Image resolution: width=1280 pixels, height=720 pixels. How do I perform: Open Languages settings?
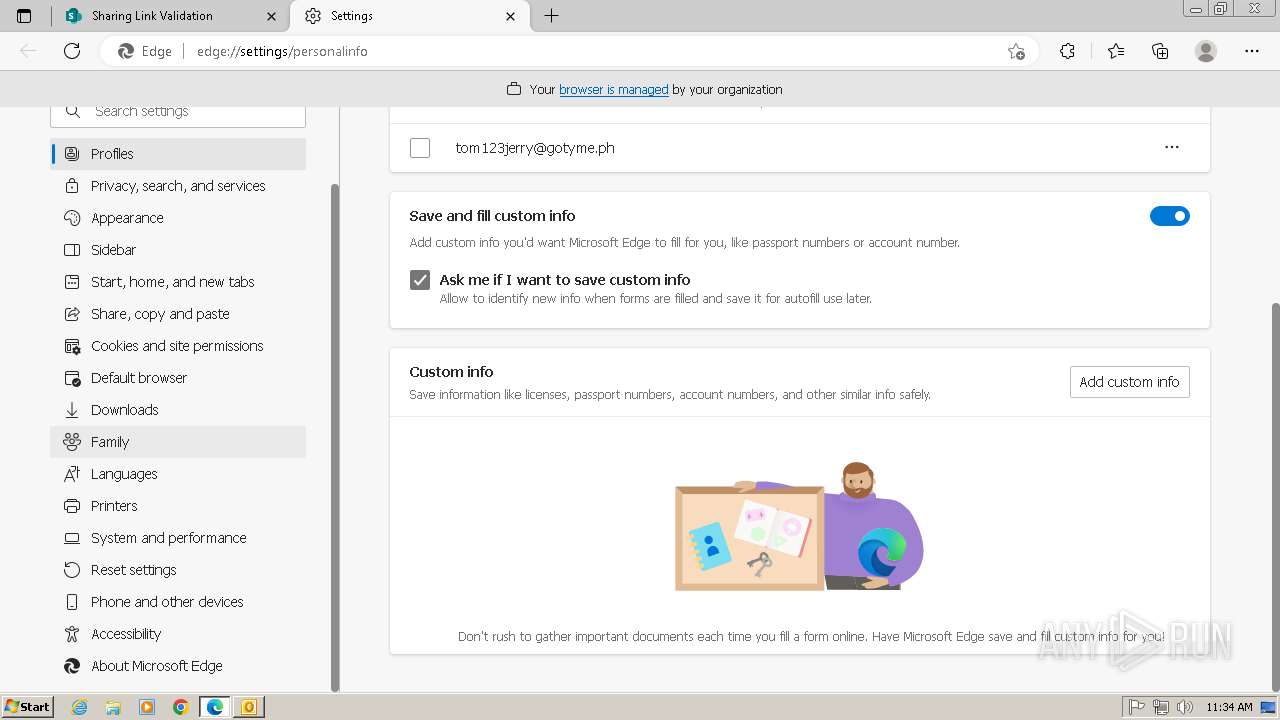(x=178, y=474)
